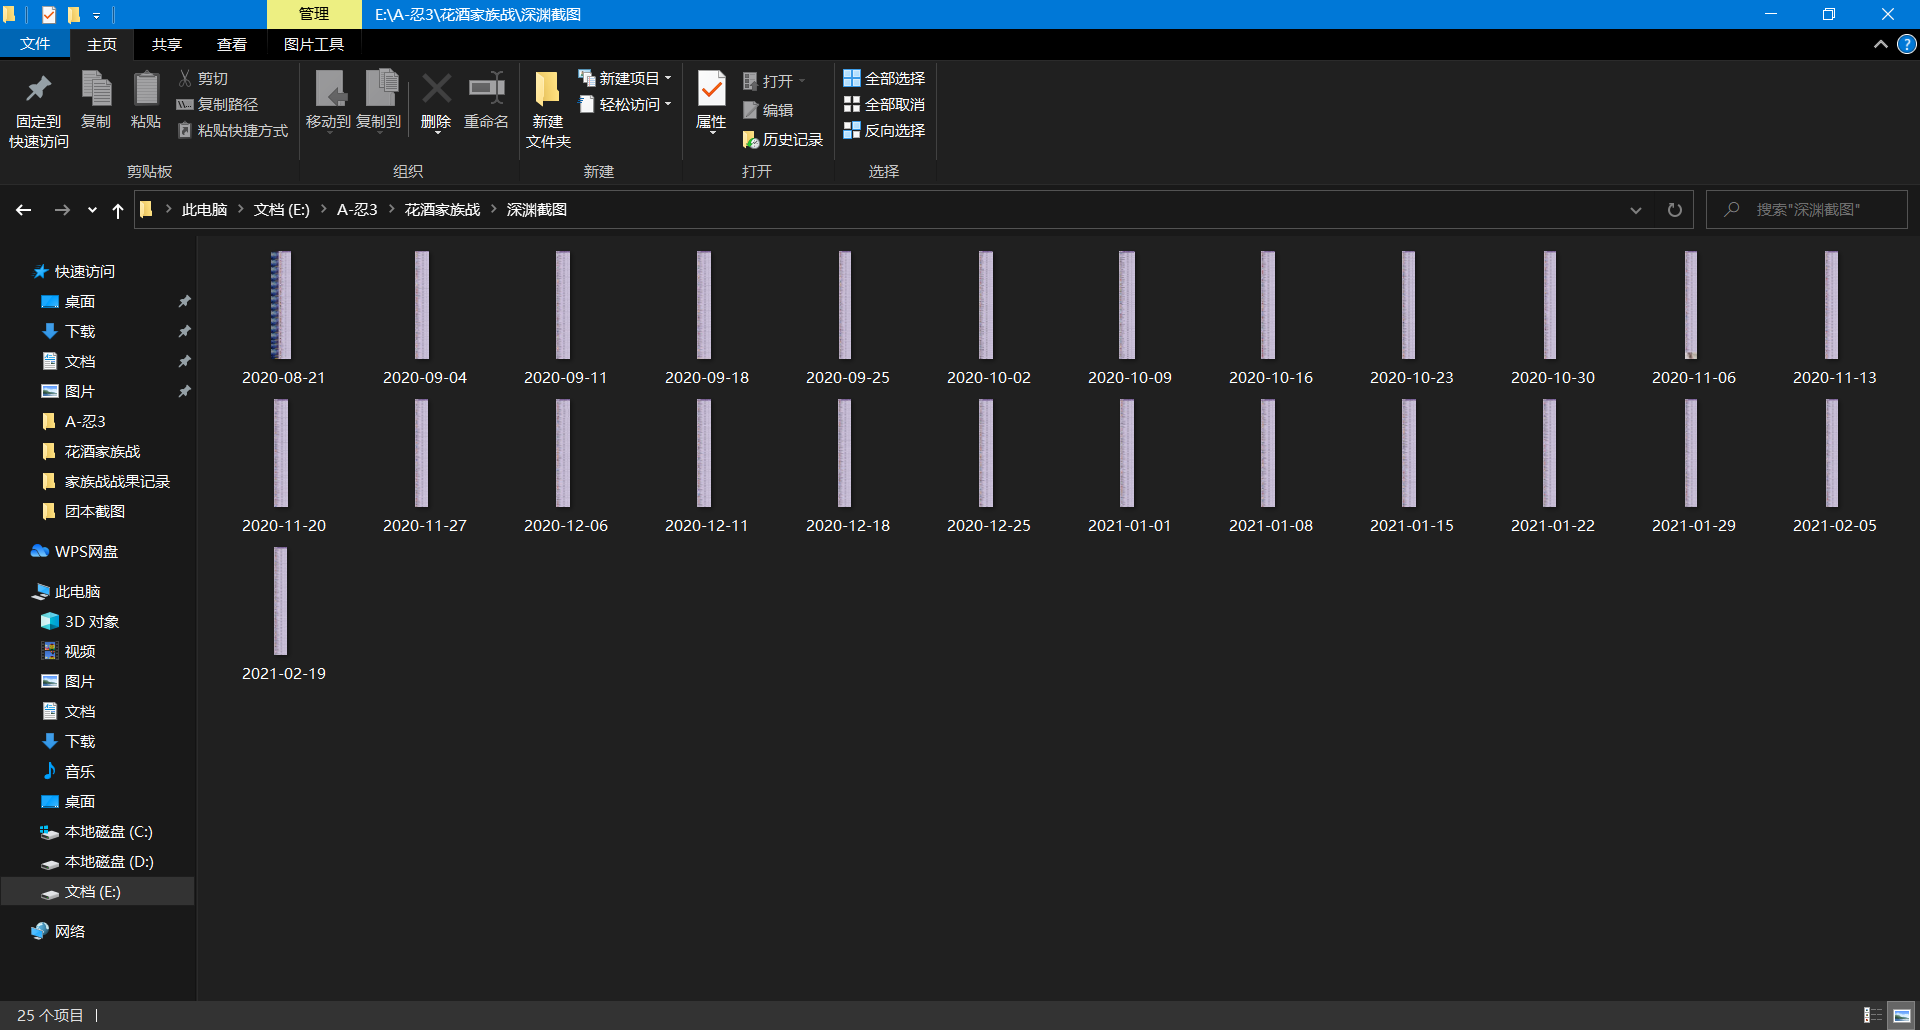Open the File menu tab

(35, 44)
